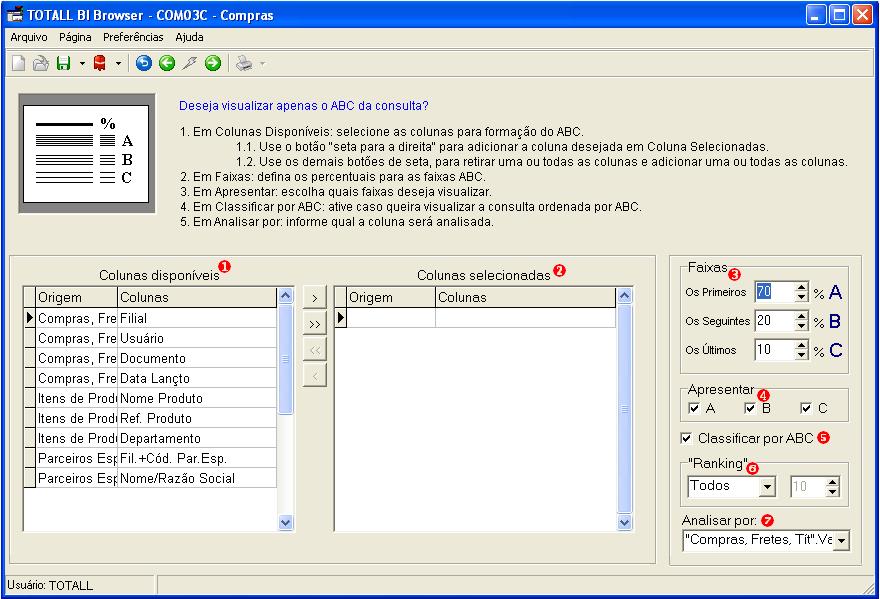Click the double left arrow remove-all button

(314, 350)
